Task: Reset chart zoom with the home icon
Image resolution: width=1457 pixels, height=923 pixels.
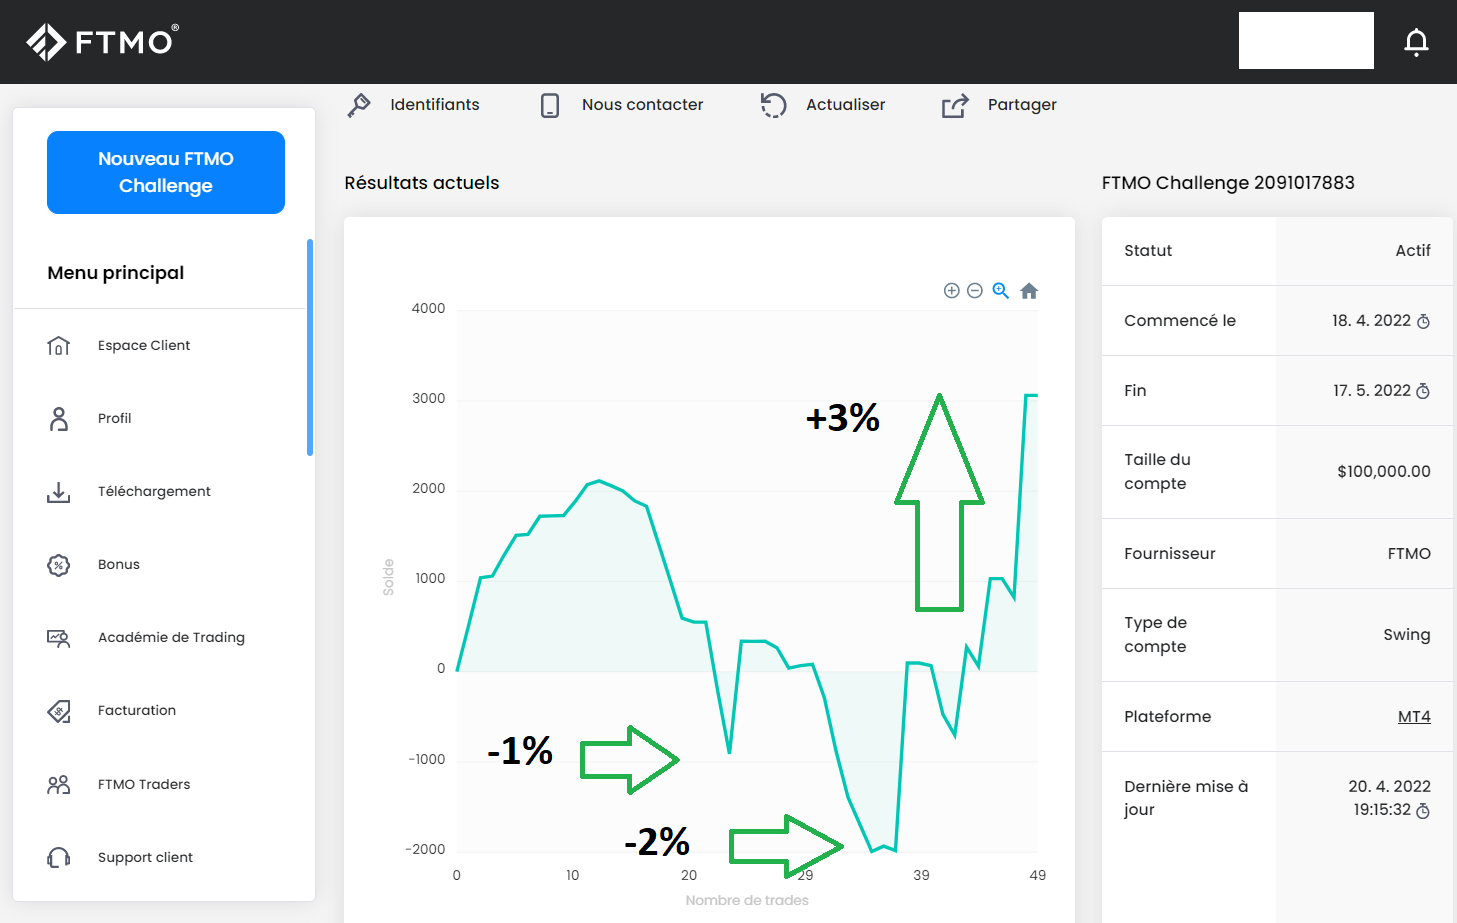Action: tap(1029, 291)
